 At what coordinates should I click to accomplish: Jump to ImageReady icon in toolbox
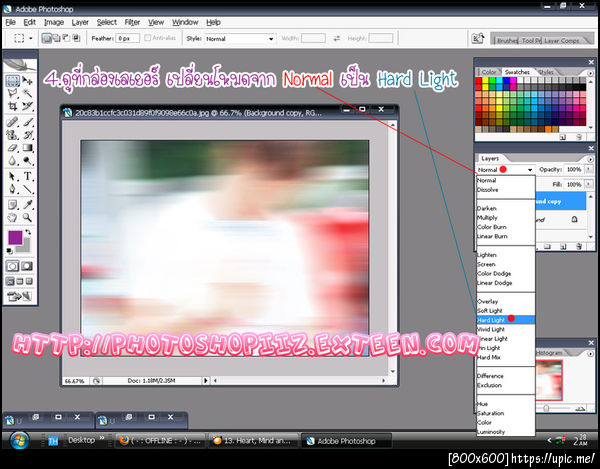tap(19, 296)
